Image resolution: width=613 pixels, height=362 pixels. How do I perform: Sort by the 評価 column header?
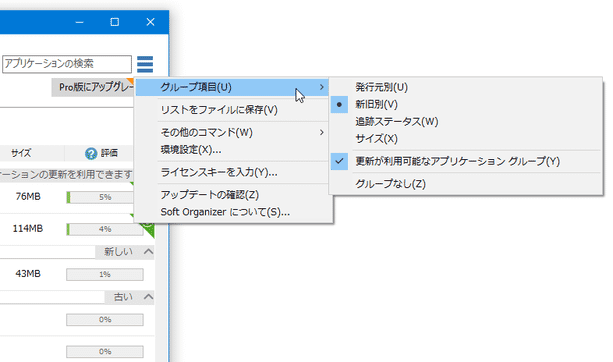[109, 153]
